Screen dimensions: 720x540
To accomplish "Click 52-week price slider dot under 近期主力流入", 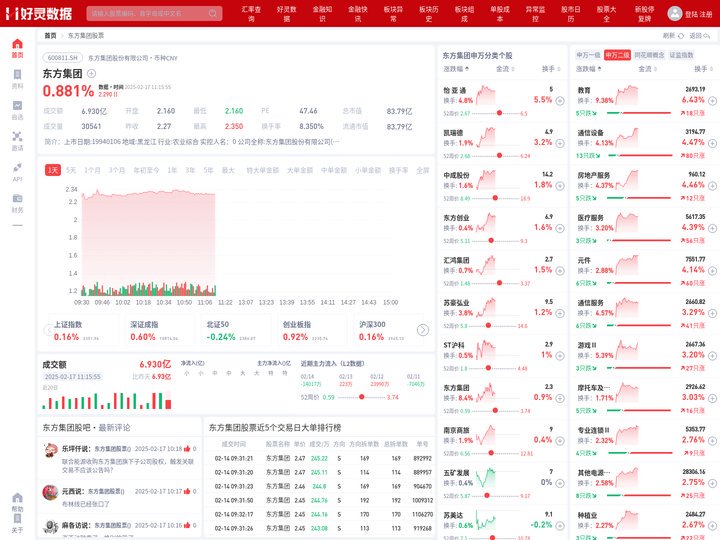I will point(362,397).
